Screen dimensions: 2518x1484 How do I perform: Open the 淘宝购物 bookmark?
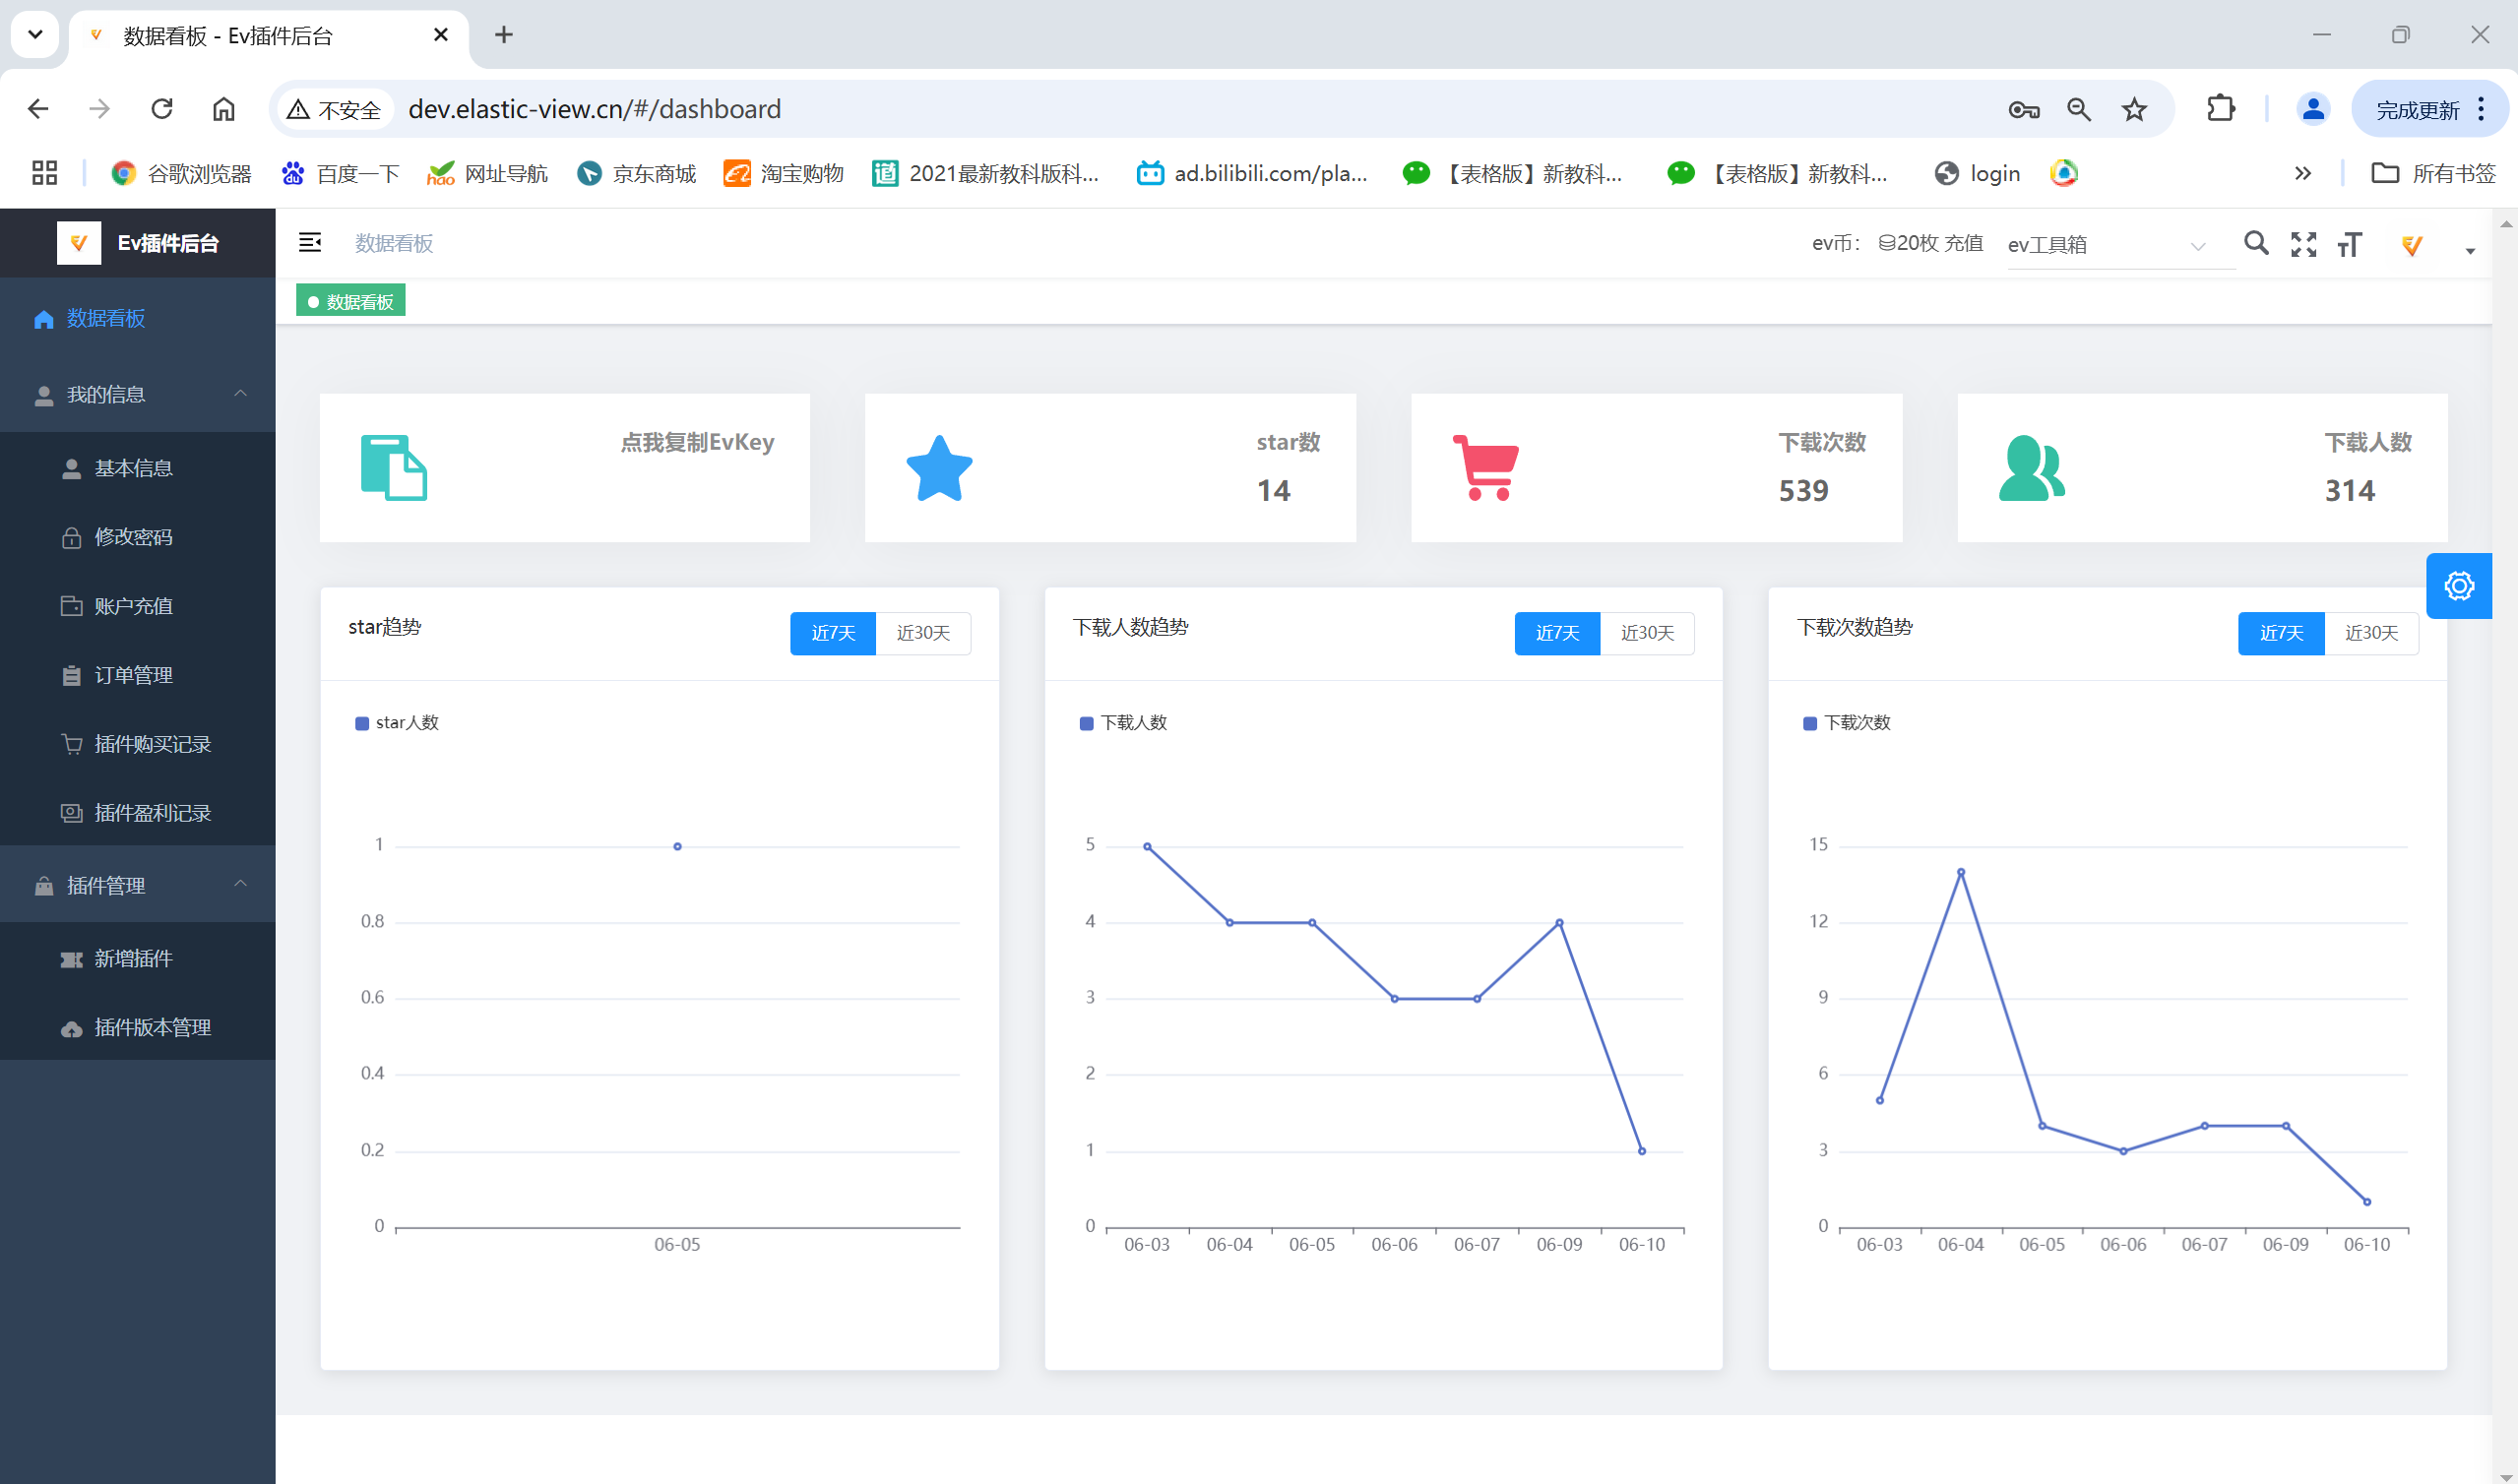point(784,174)
